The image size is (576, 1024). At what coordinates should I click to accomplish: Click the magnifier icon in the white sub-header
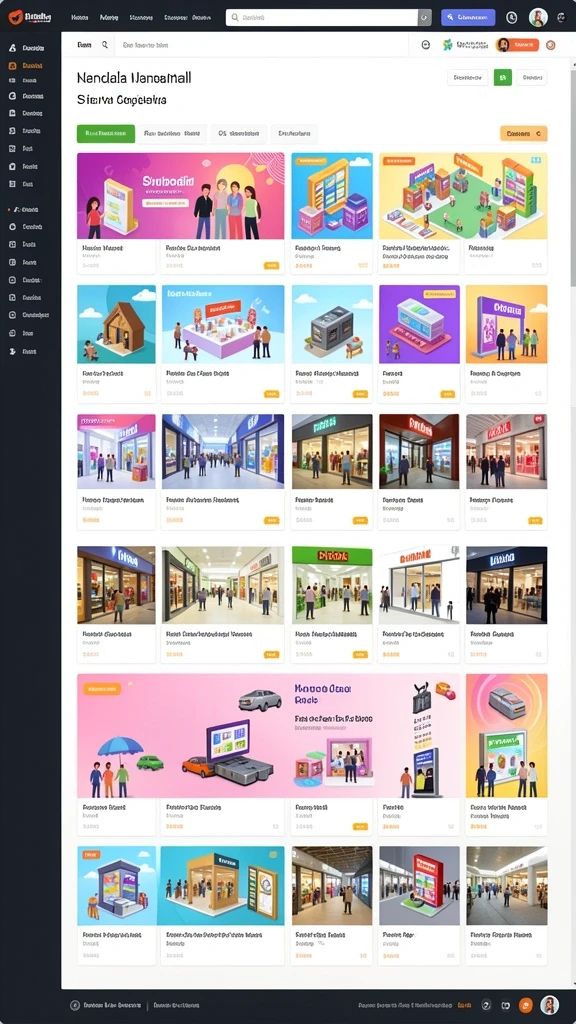pyautogui.click(x=104, y=45)
